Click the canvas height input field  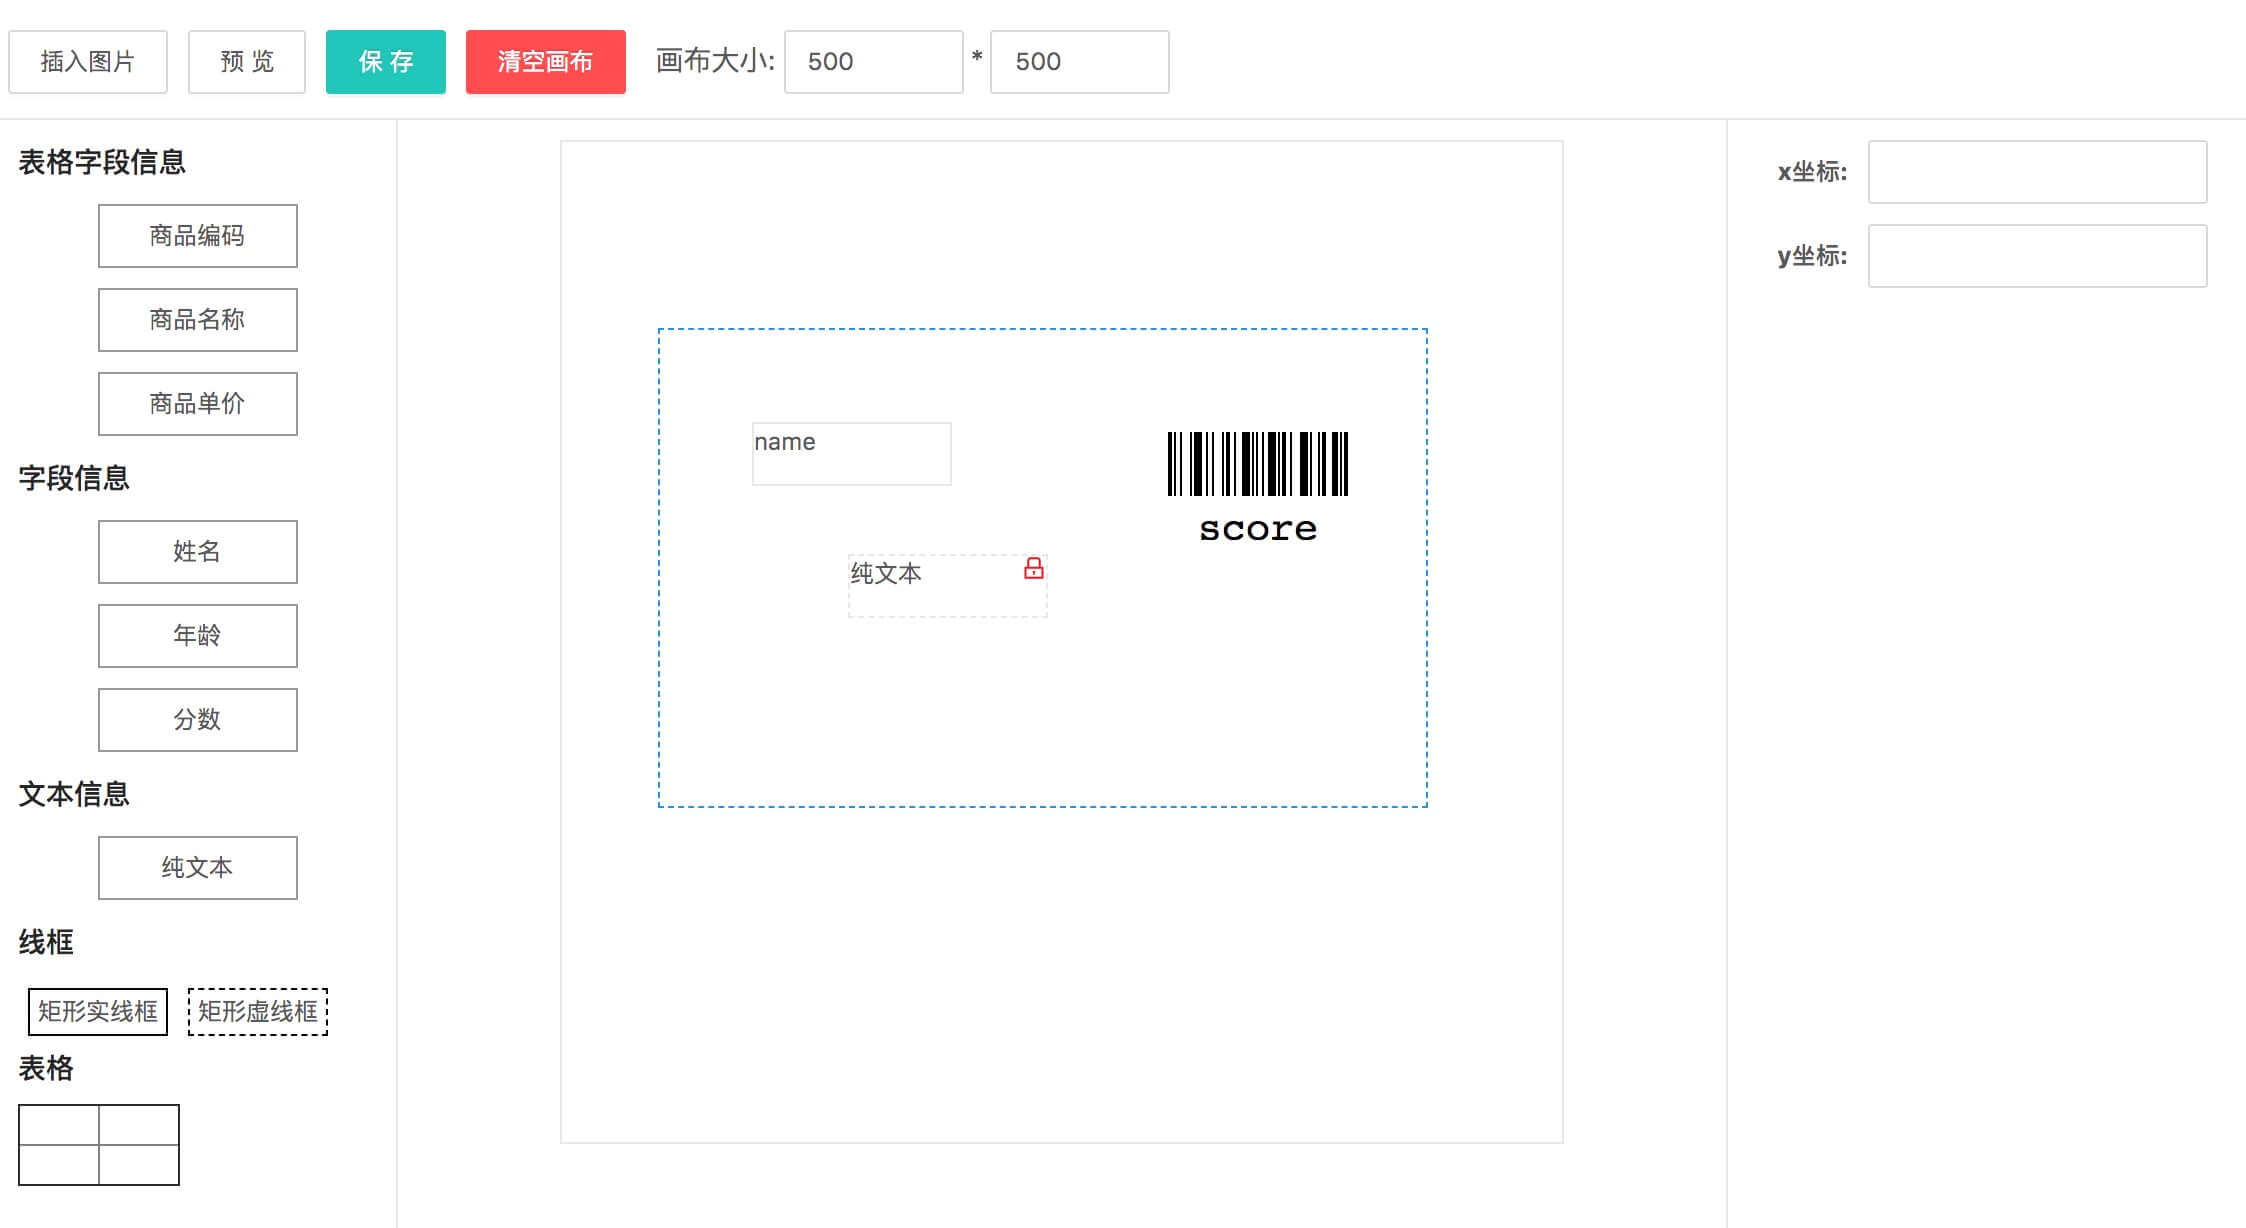[1079, 62]
